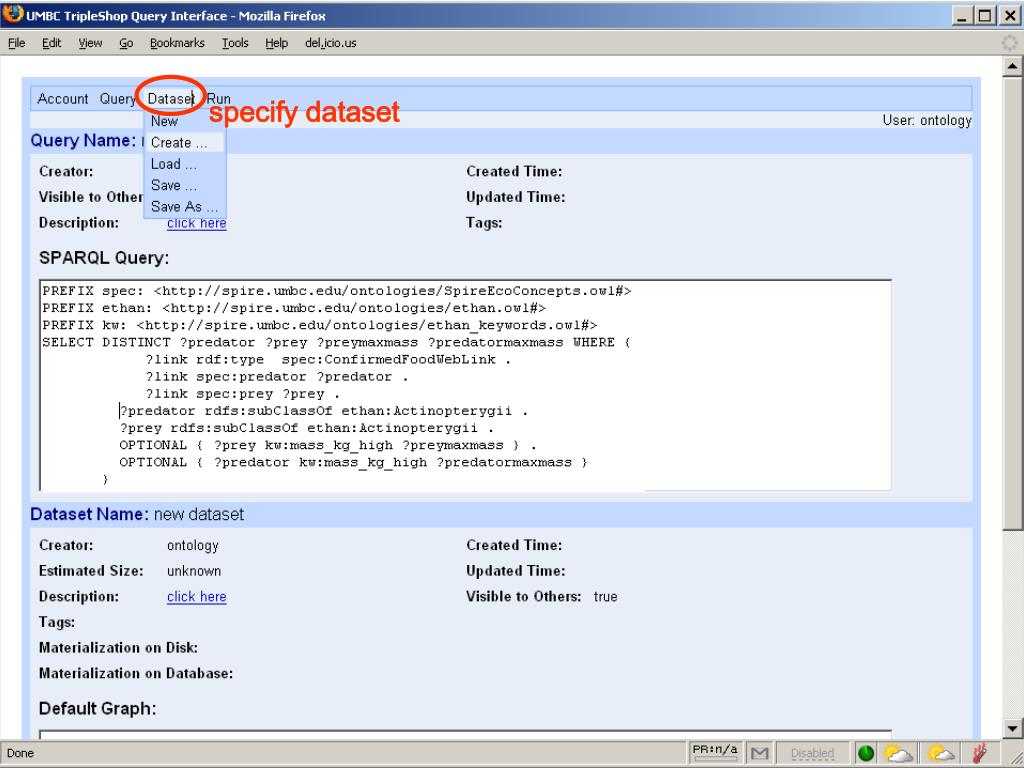This screenshot has height=768, width=1024.
Task: Click the page scrollbar up arrow
Action: point(1012,66)
